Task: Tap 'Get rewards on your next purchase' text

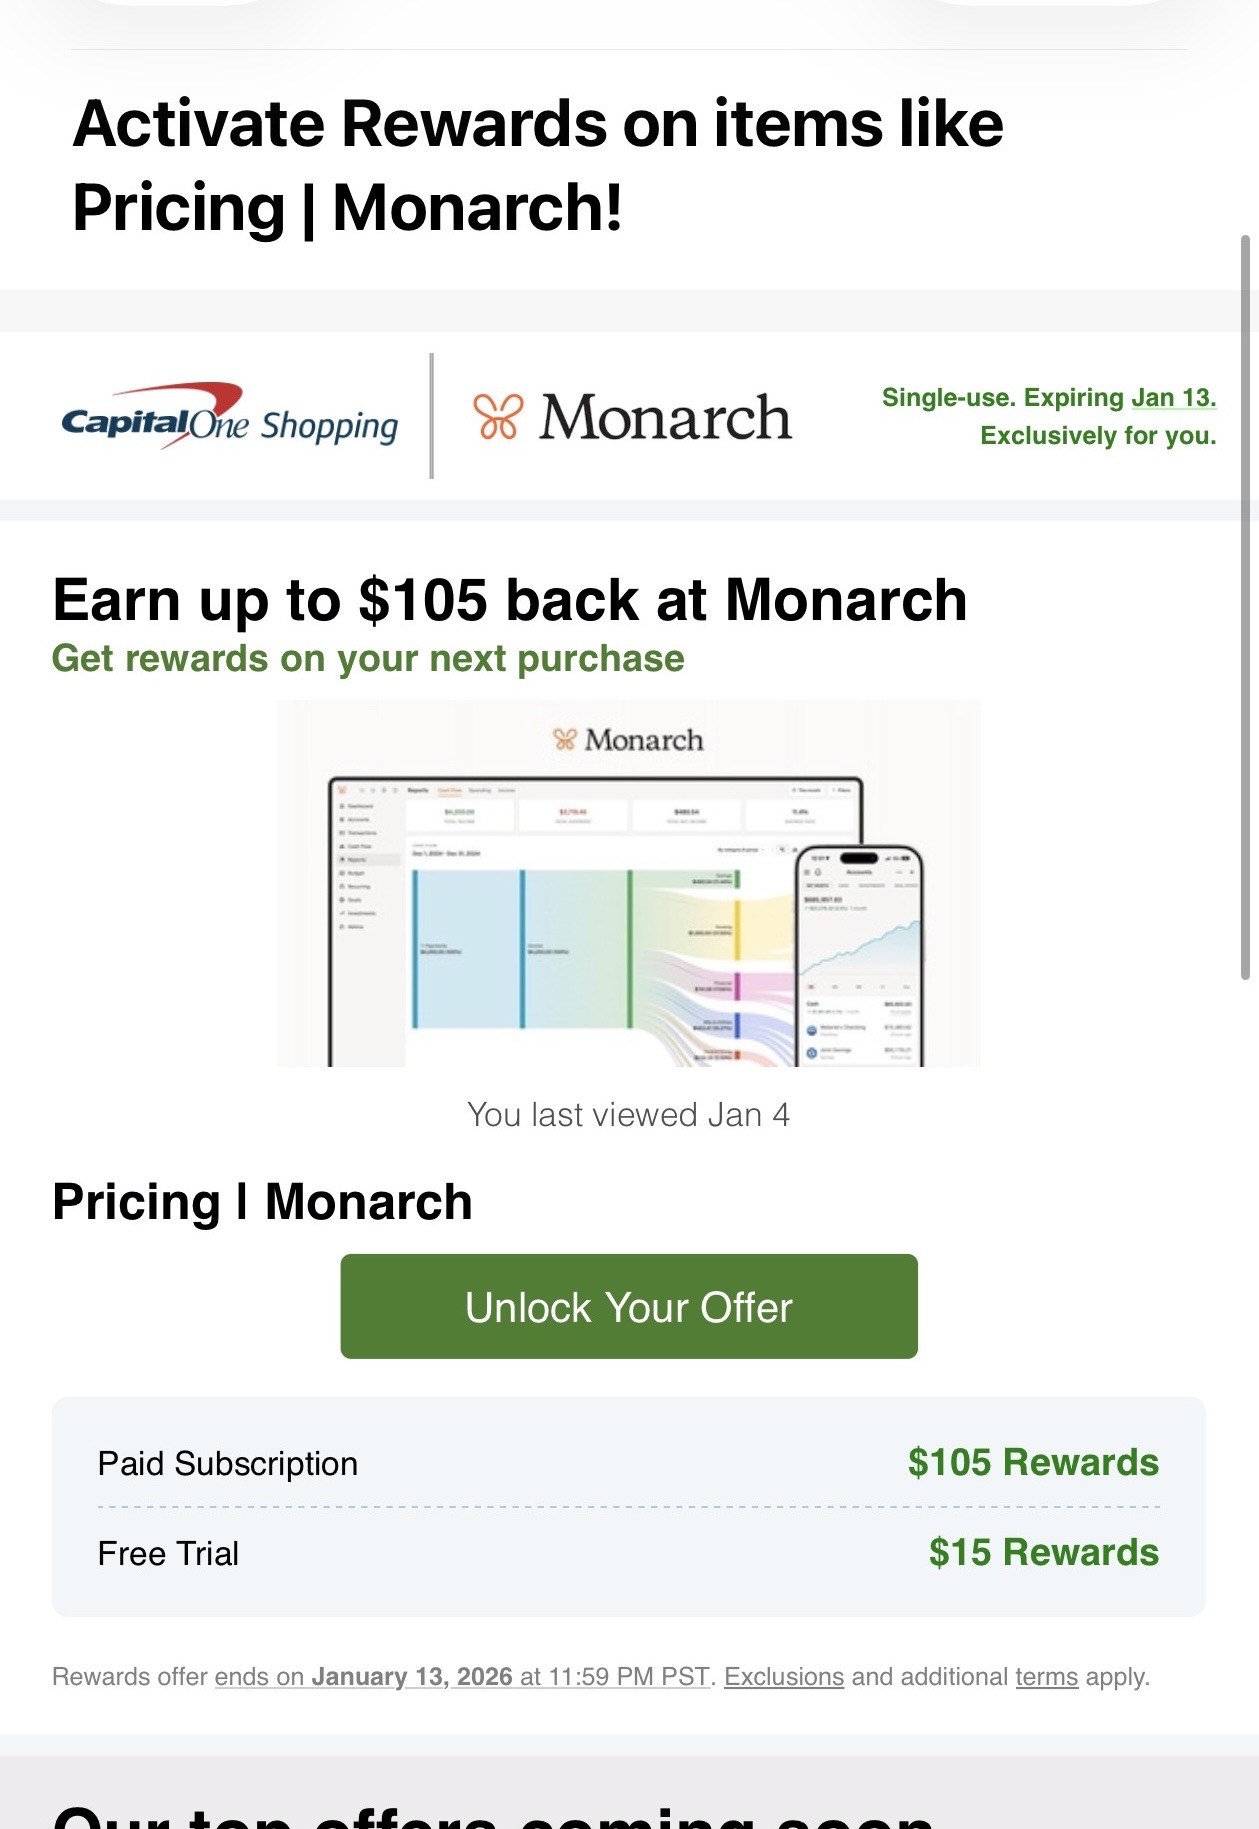Action: pyautogui.click(x=368, y=659)
